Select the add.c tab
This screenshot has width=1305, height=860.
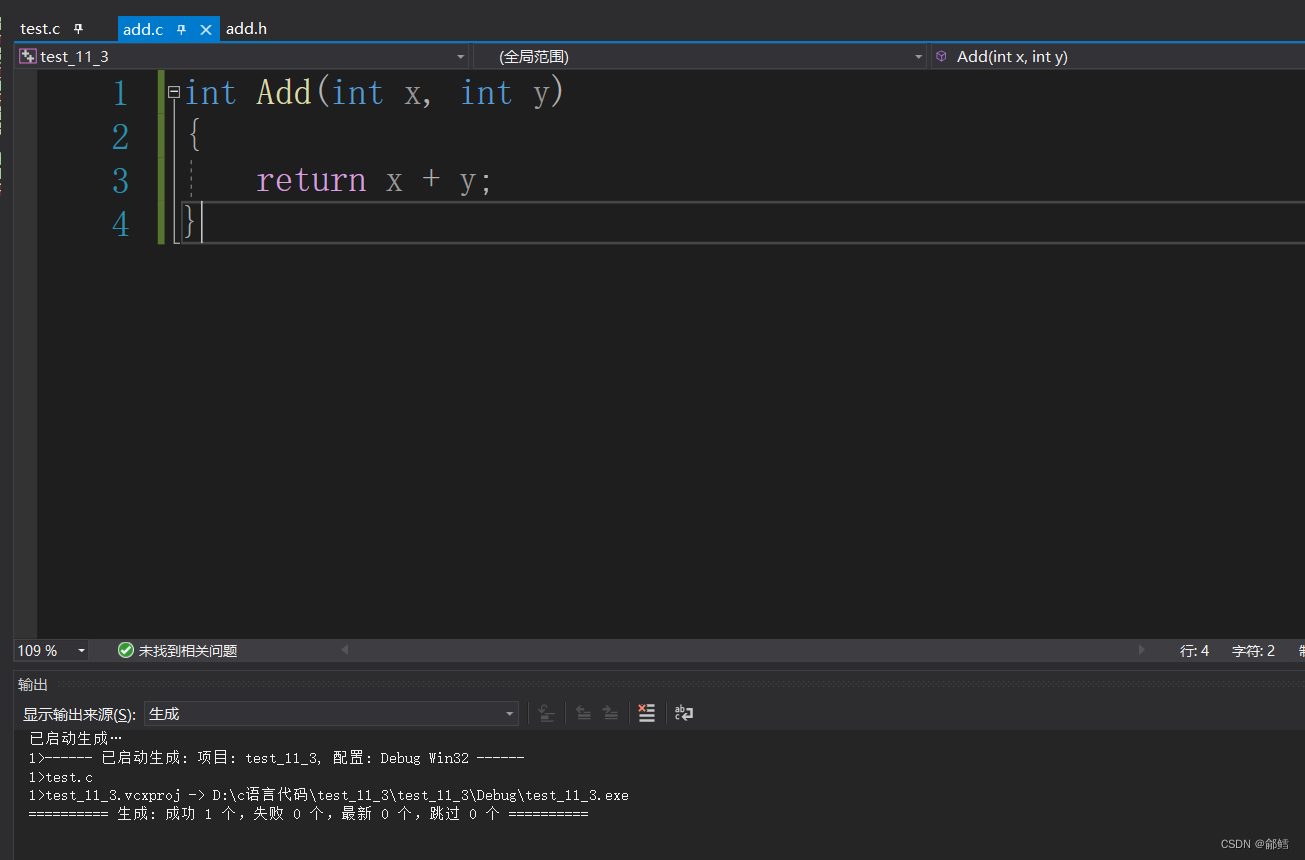[143, 29]
